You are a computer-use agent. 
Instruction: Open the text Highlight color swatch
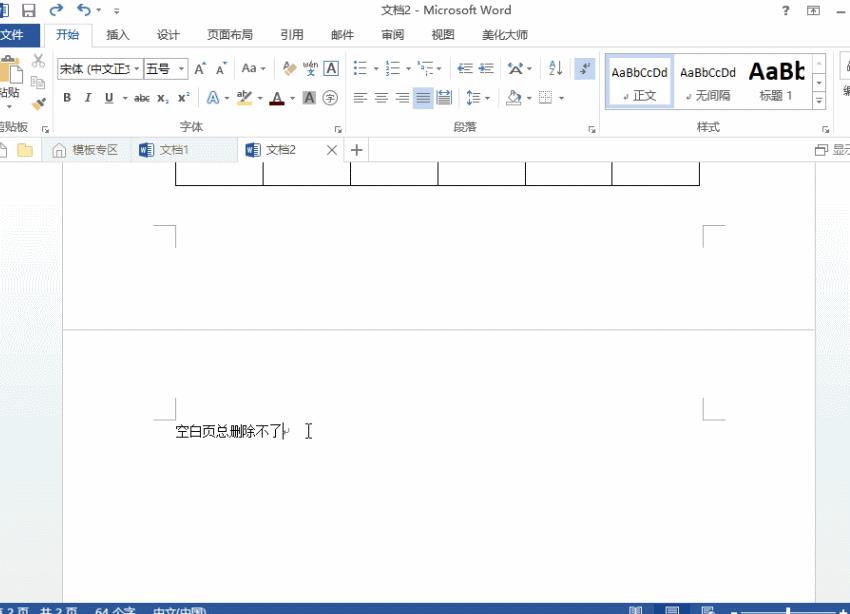pos(259,97)
